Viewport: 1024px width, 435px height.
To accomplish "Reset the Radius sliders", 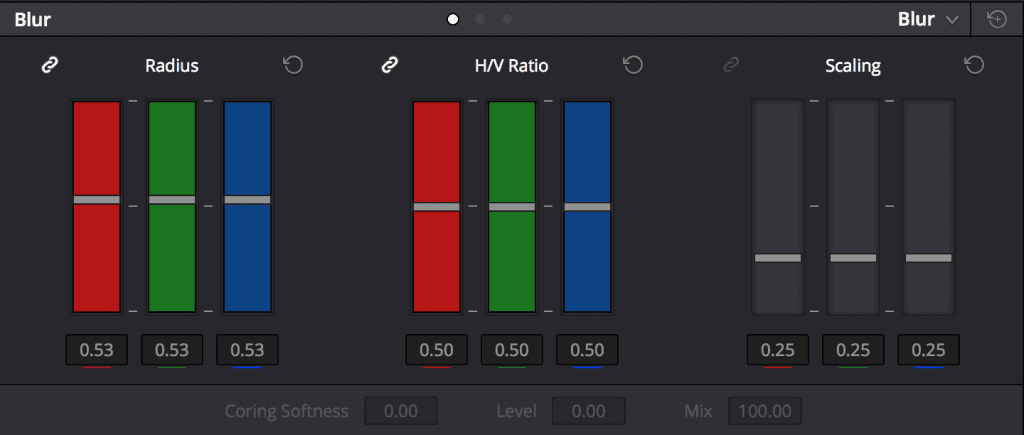I will coord(293,66).
